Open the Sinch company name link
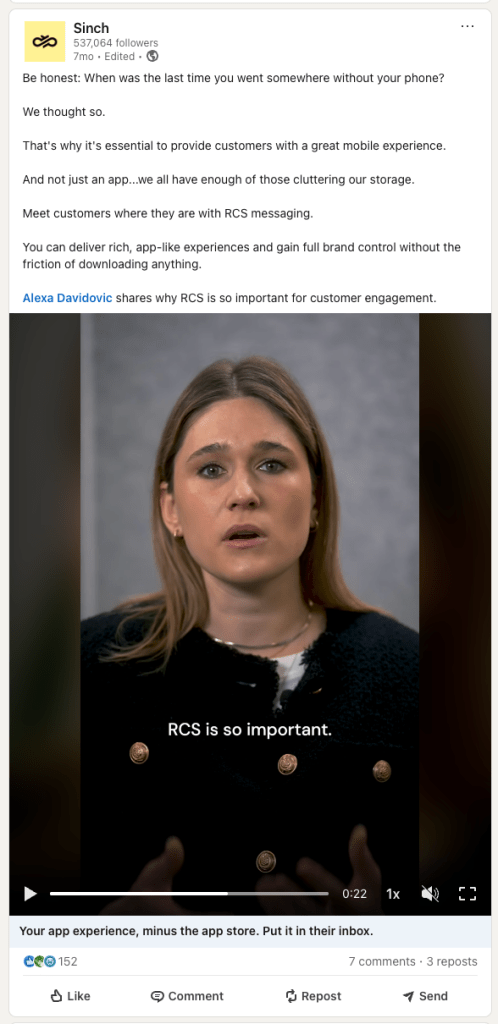This screenshot has height=1024, width=498. tap(91, 28)
